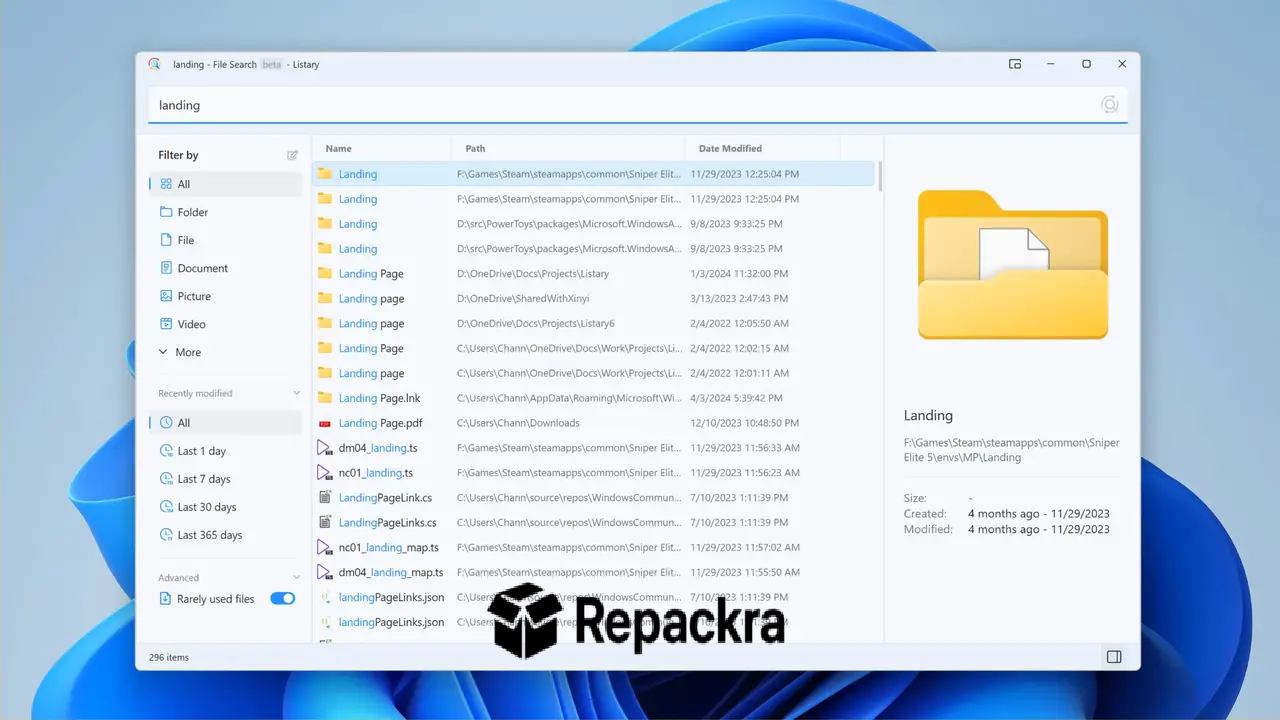
Task: Click date 2/4/2022 12:05:50 AM
Action: pyautogui.click(x=740, y=323)
